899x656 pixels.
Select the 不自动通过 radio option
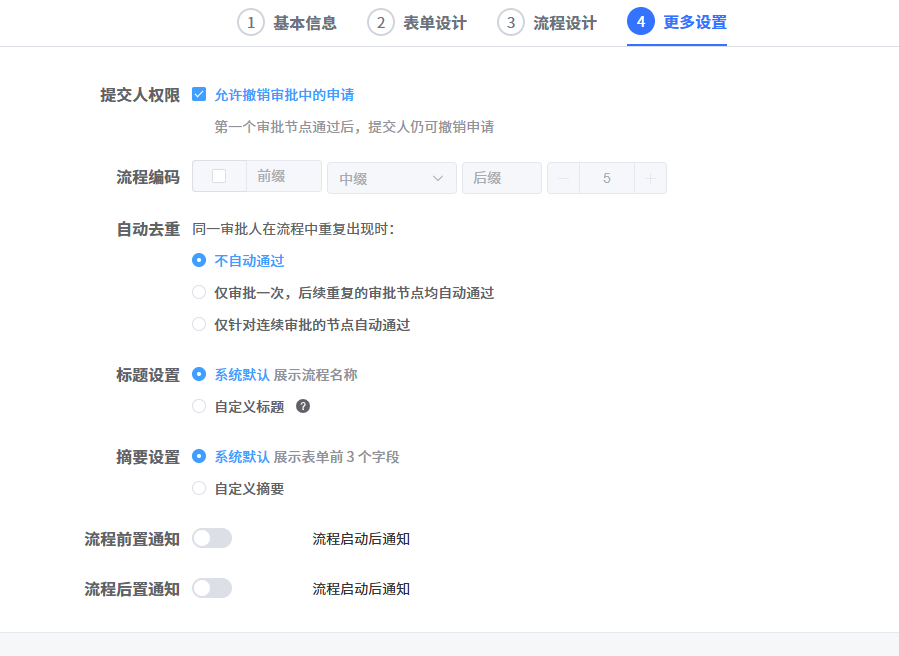pos(198,260)
